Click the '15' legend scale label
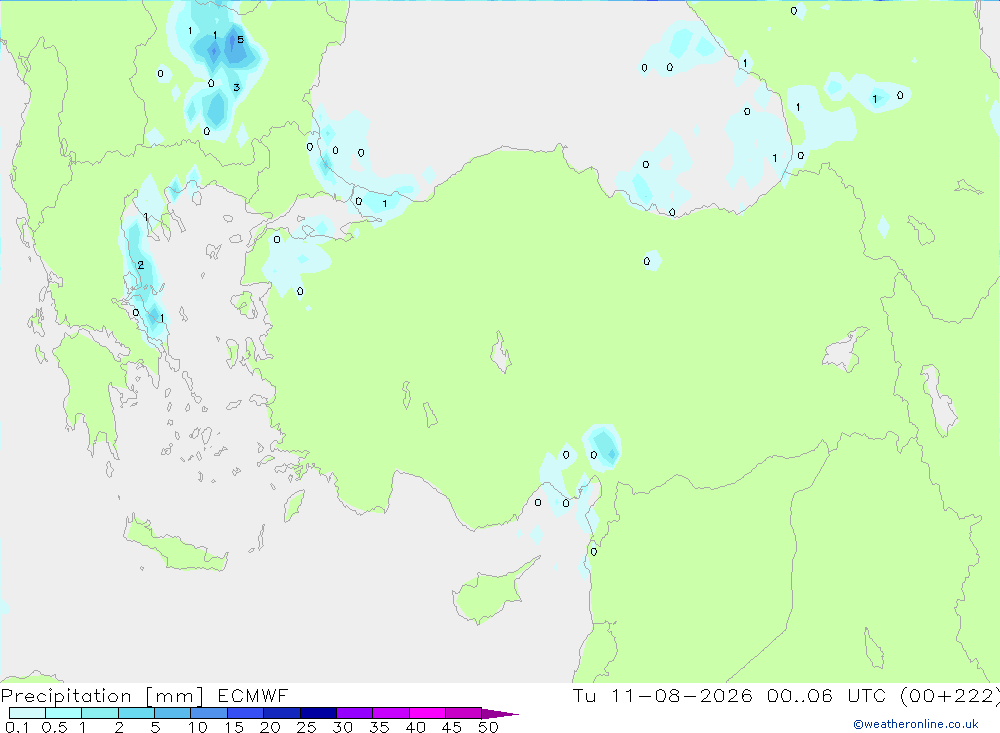Screen dimensions: 1000x733 (x=234, y=727)
